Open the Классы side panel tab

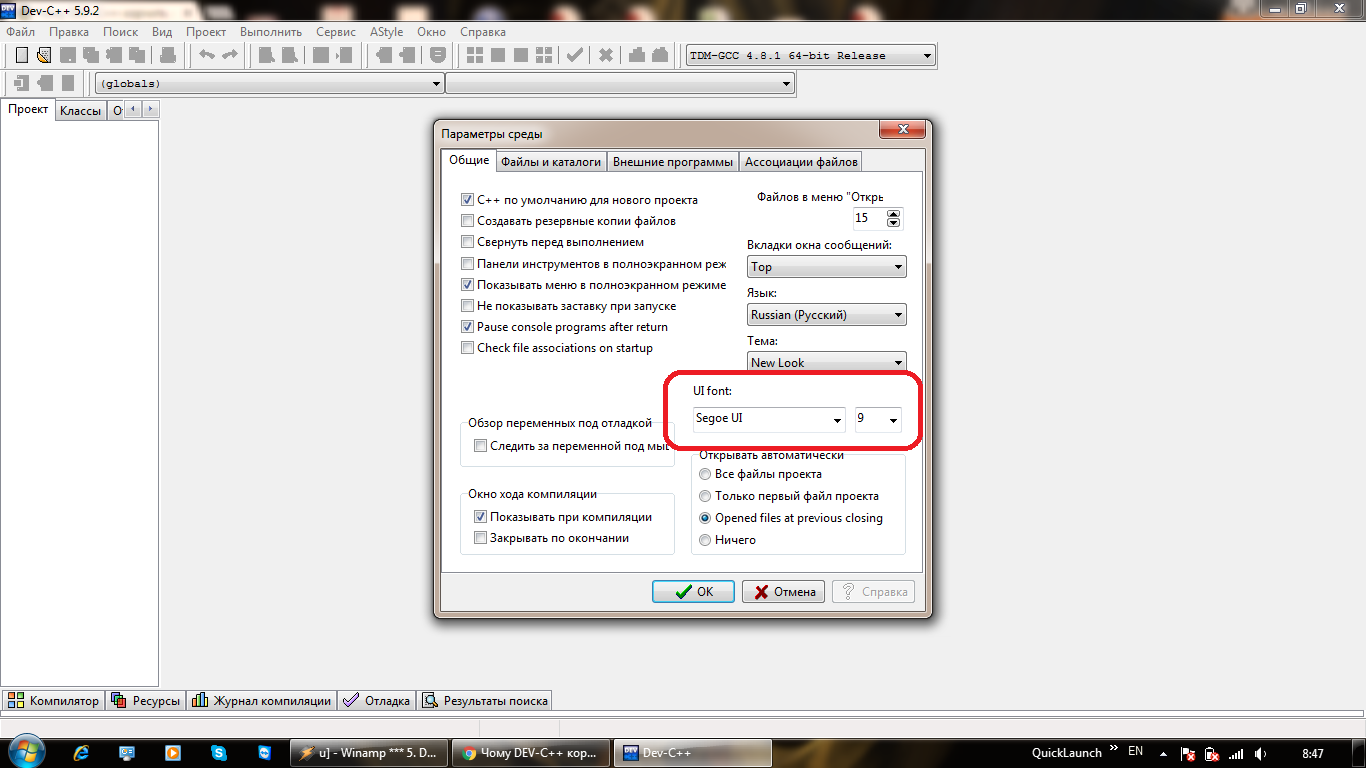coord(80,111)
